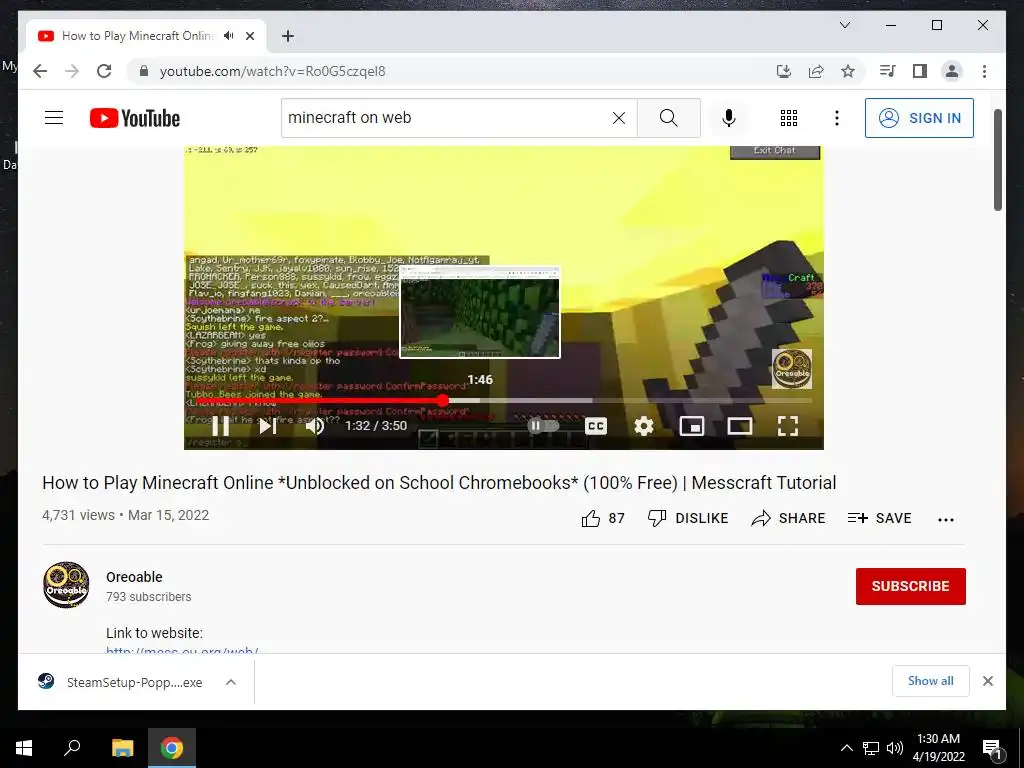Share the video
This screenshot has width=1024, height=768.
tap(788, 519)
